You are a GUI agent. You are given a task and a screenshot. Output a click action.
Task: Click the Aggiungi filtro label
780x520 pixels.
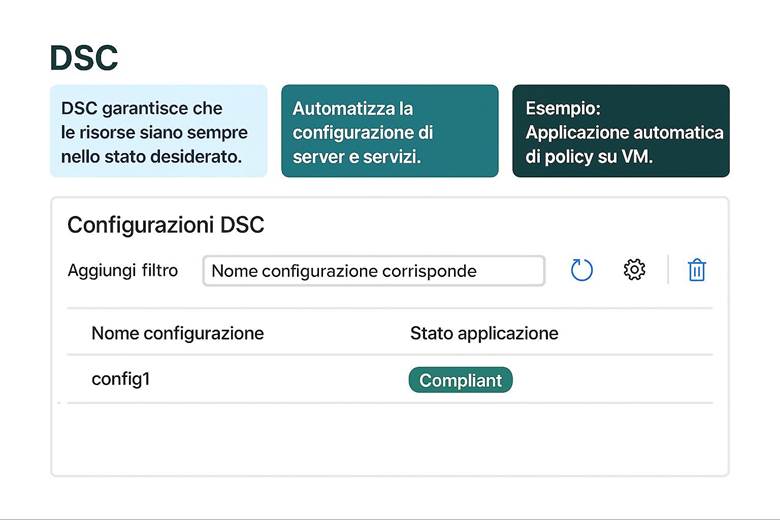click(123, 271)
